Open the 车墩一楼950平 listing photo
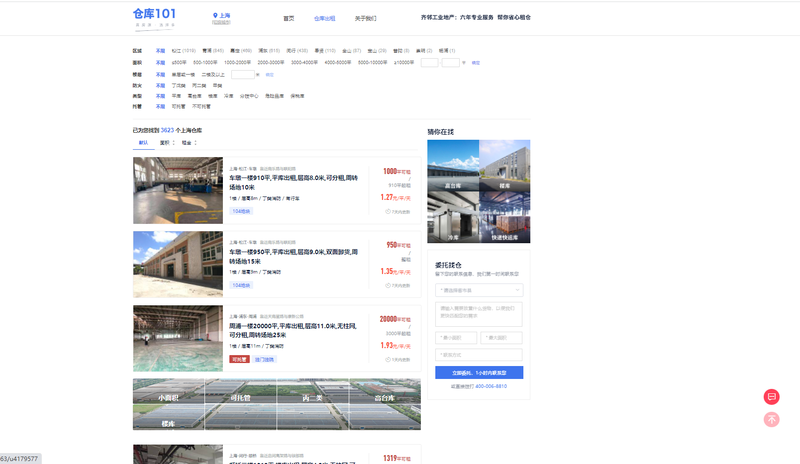 tap(178, 264)
